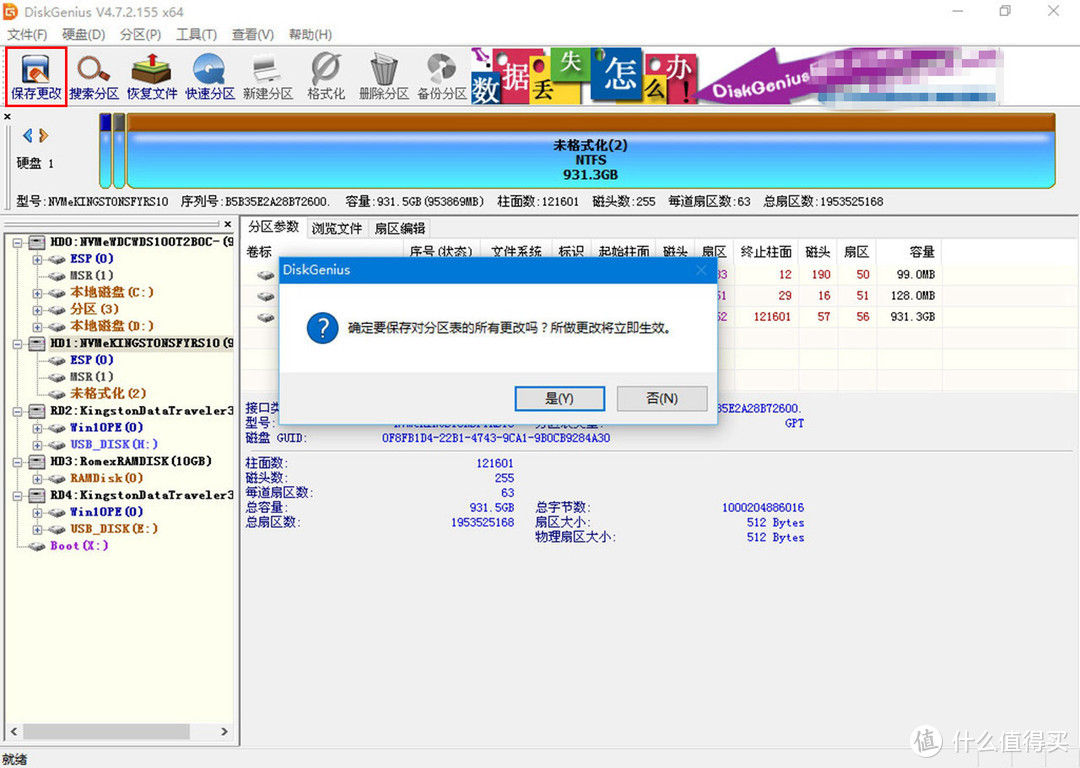Confirm saving with the 是(Y) button

[559, 398]
